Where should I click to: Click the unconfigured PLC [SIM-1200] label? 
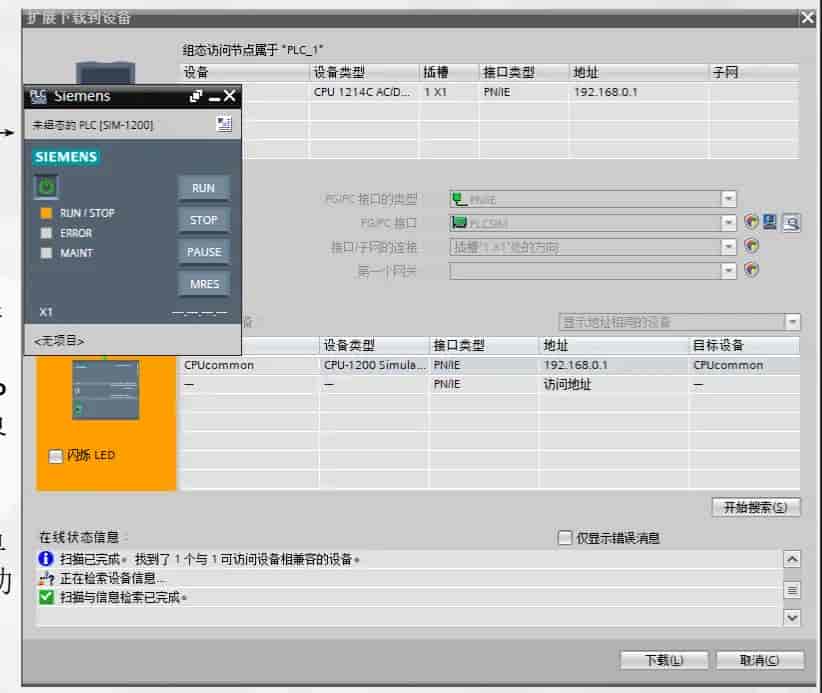click(x=92, y=125)
